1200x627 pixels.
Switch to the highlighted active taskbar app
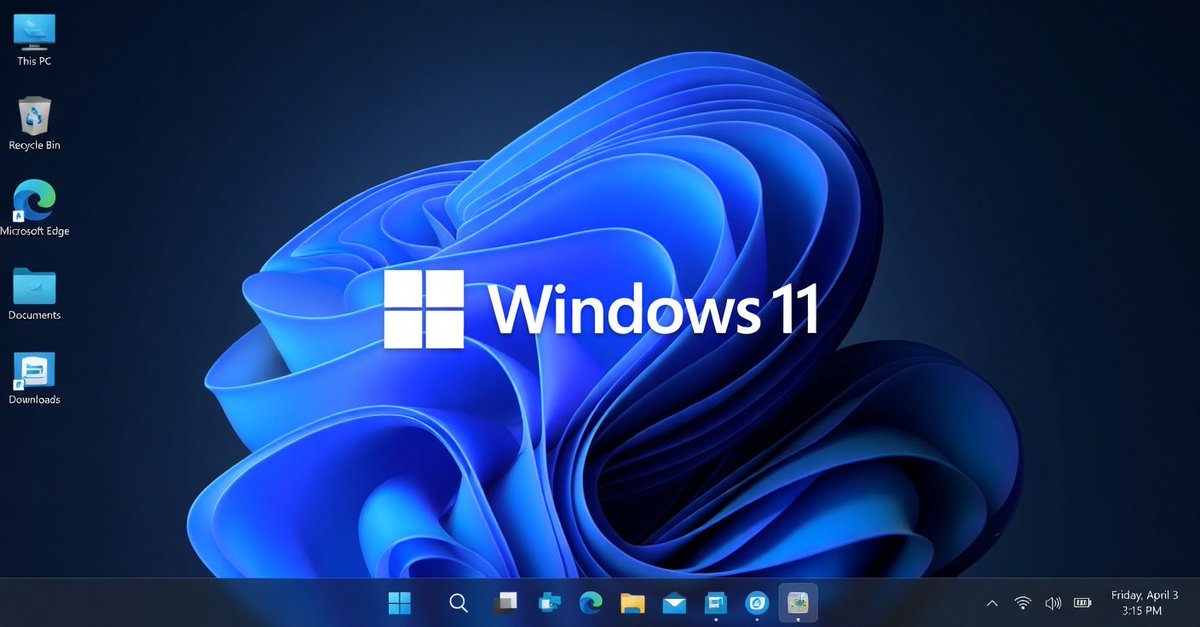798,603
